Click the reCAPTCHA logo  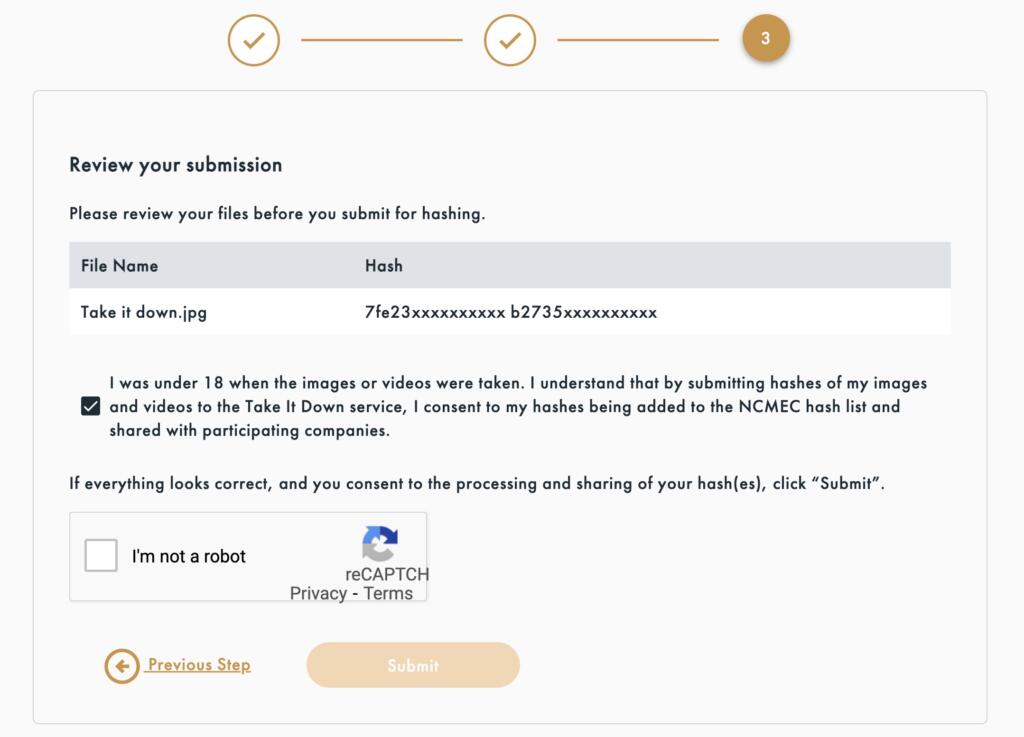(380, 543)
